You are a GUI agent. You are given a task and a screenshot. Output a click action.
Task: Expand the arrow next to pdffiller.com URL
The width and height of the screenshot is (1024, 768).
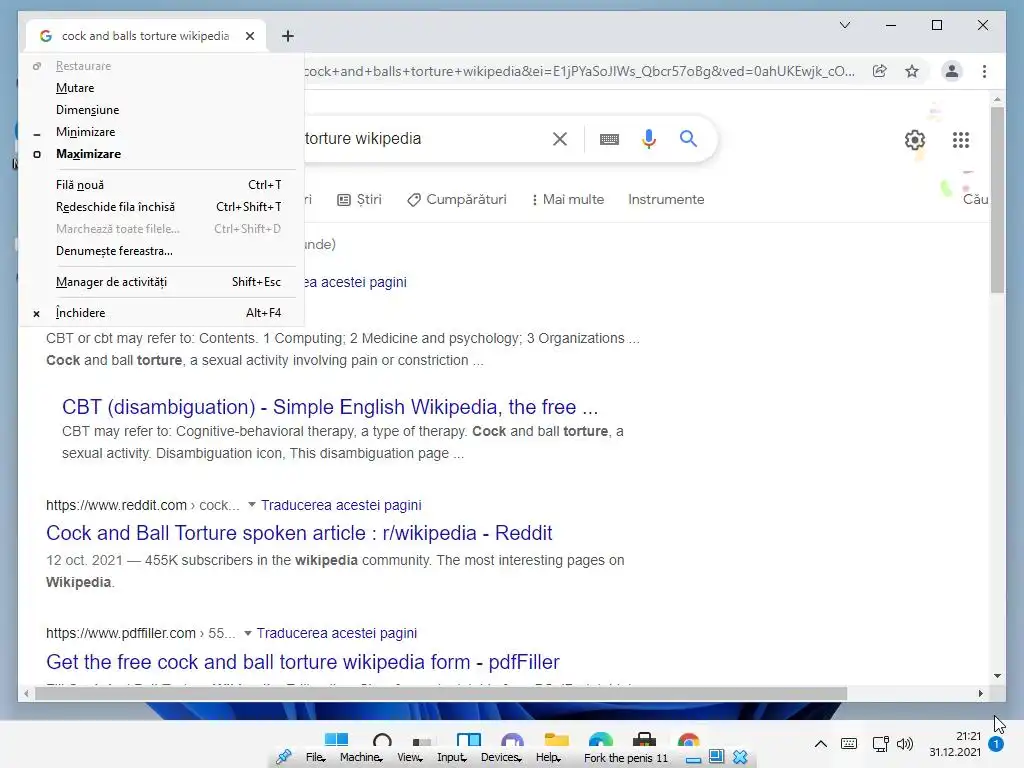point(248,633)
